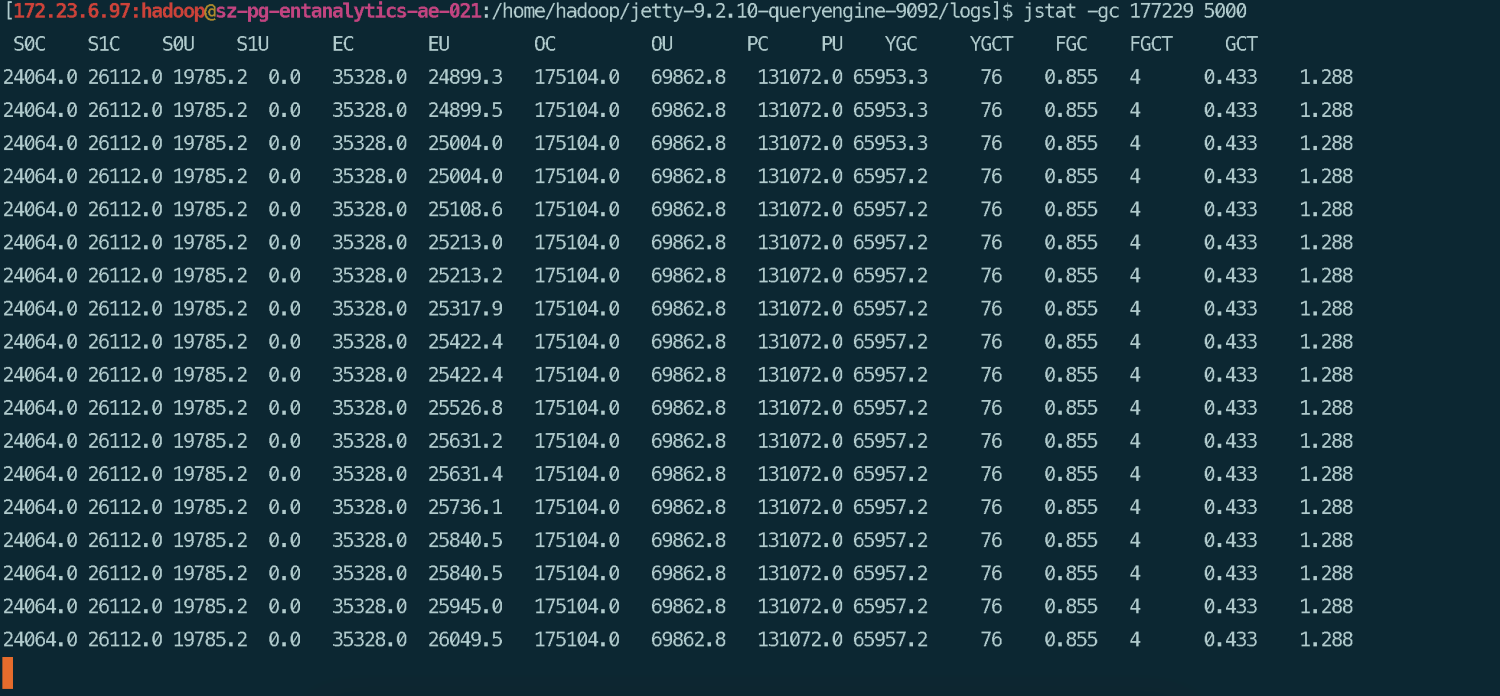
Task: Click the EU value 25526.8
Action: [x=465, y=408]
